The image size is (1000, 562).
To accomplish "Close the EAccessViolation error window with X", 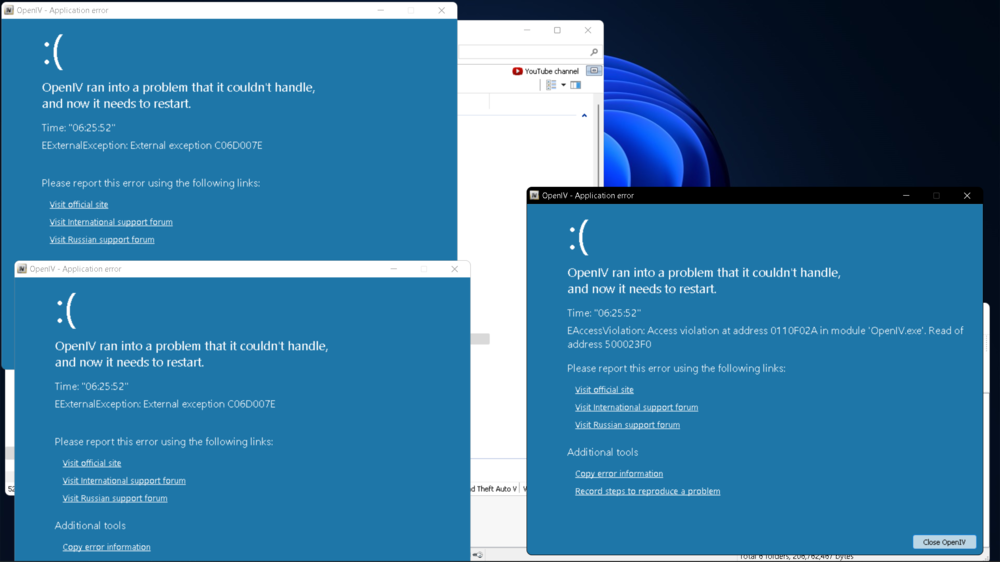I will (967, 196).
